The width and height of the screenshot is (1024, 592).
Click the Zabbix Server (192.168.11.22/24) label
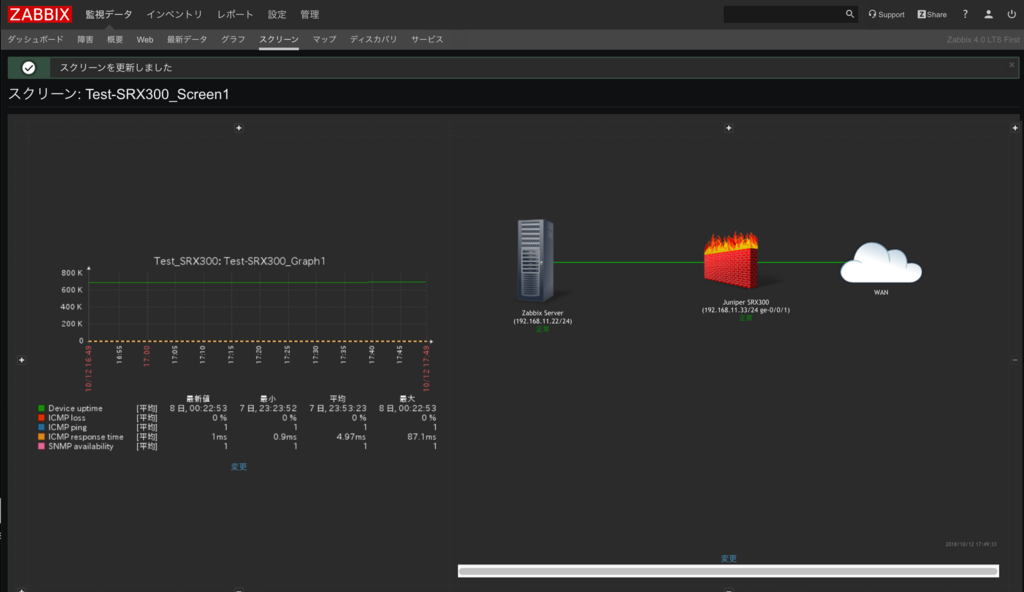pyautogui.click(x=543, y=317)
